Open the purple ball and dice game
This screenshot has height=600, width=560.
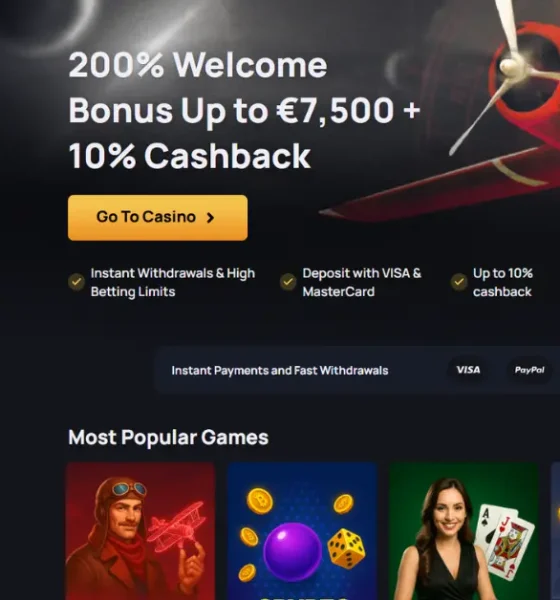point(302,531)
